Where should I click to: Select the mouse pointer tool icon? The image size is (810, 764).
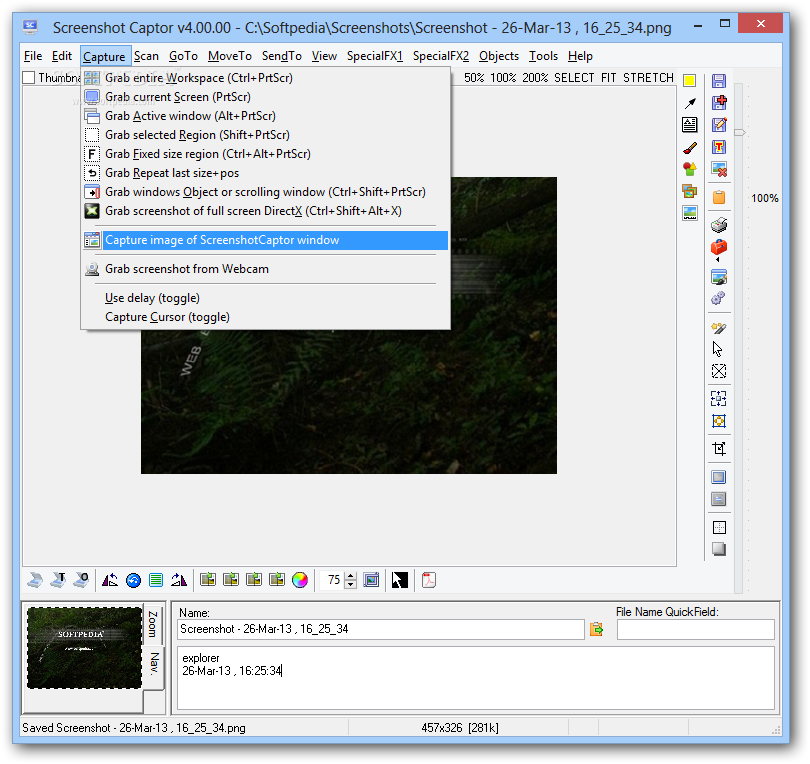[x=718, y=349]
